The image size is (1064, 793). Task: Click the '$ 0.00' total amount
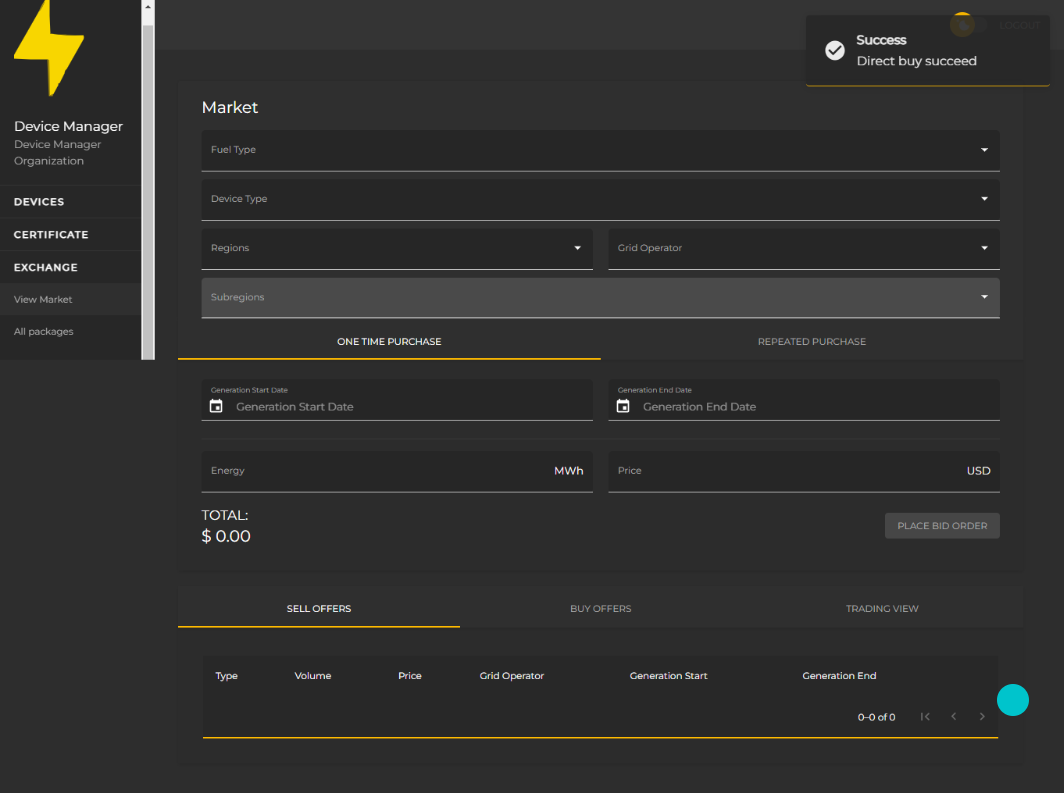pyautogui.click(x=226, y=537)
